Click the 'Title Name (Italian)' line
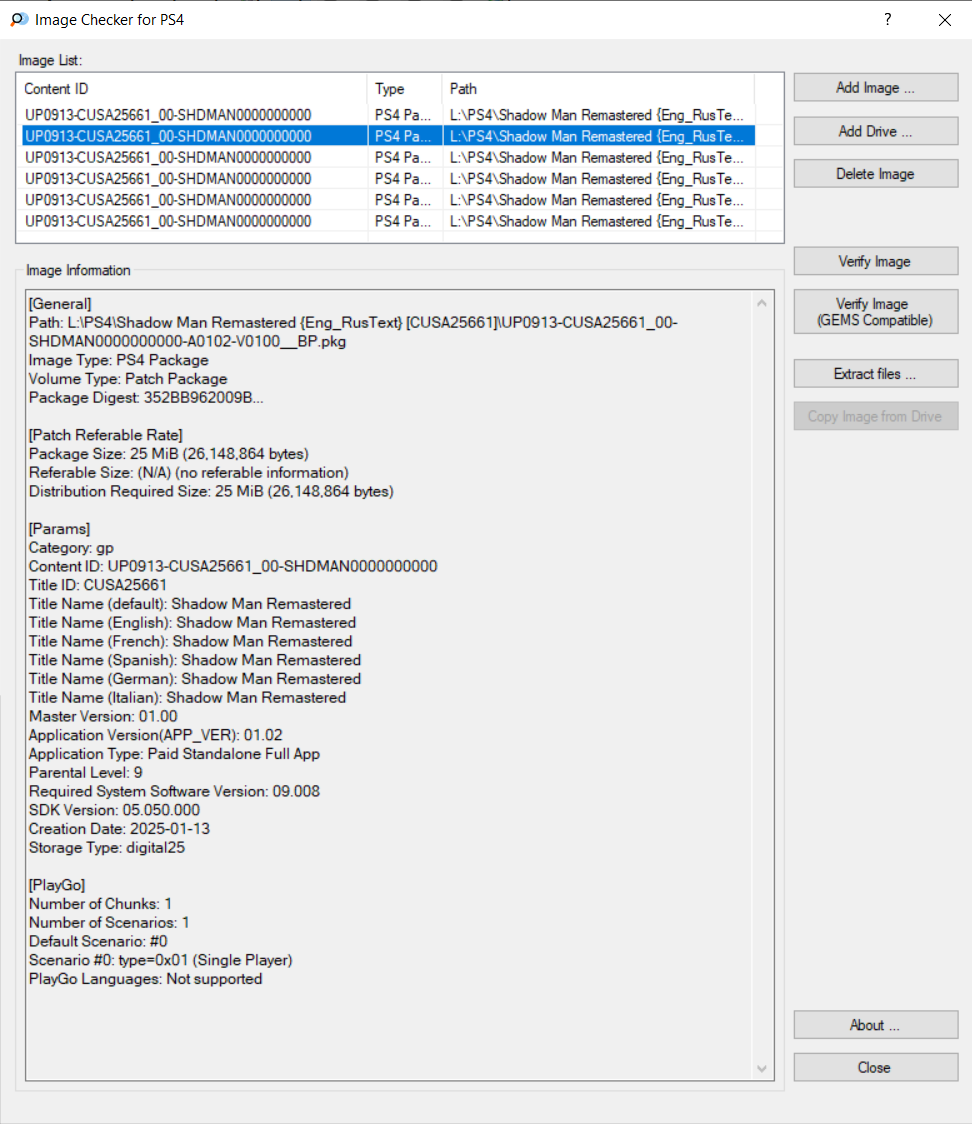This screenshot has height=1124, width=972. click(x=188, y=697)
